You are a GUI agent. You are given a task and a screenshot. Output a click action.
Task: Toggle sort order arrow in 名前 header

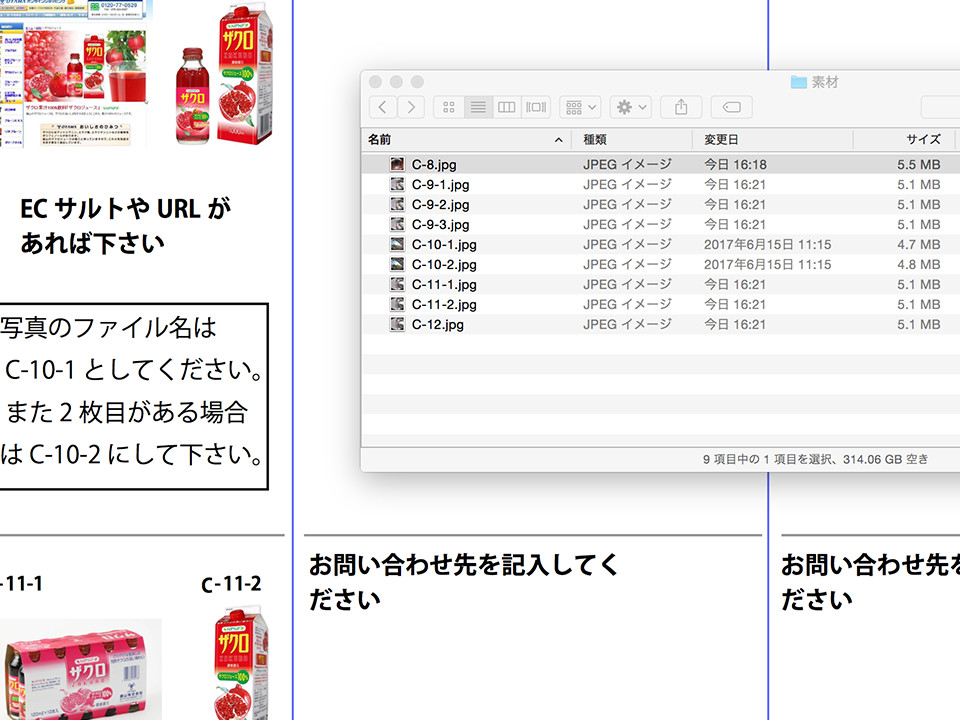click(558, 140)
